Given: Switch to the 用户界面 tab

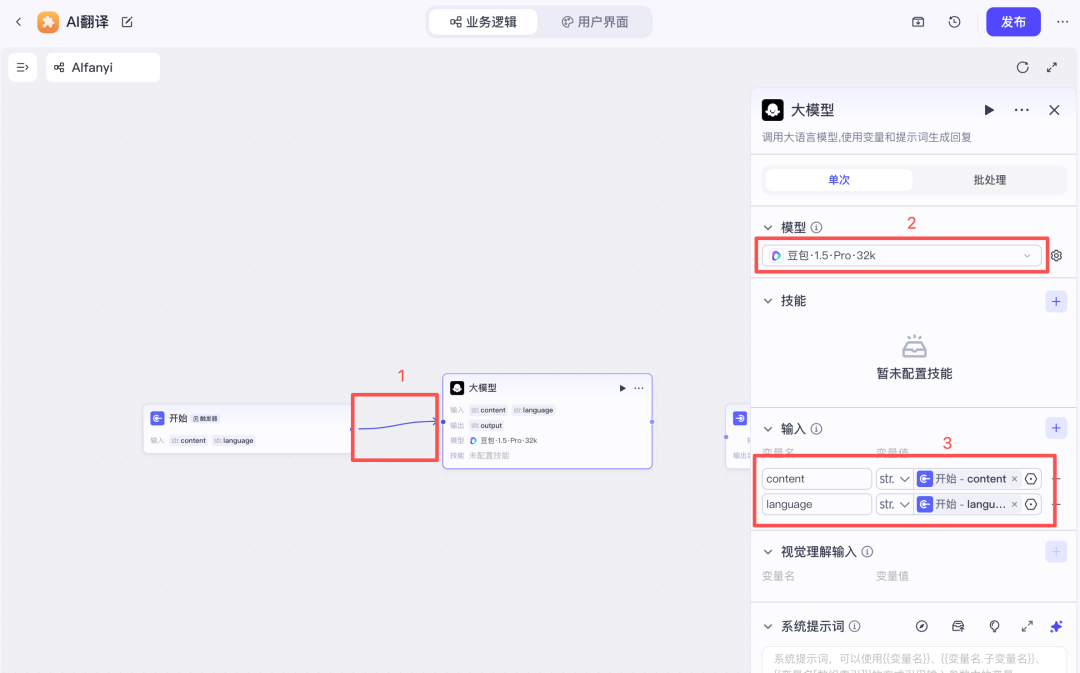Looking at the screenshot, I should (x=595, y=22).
